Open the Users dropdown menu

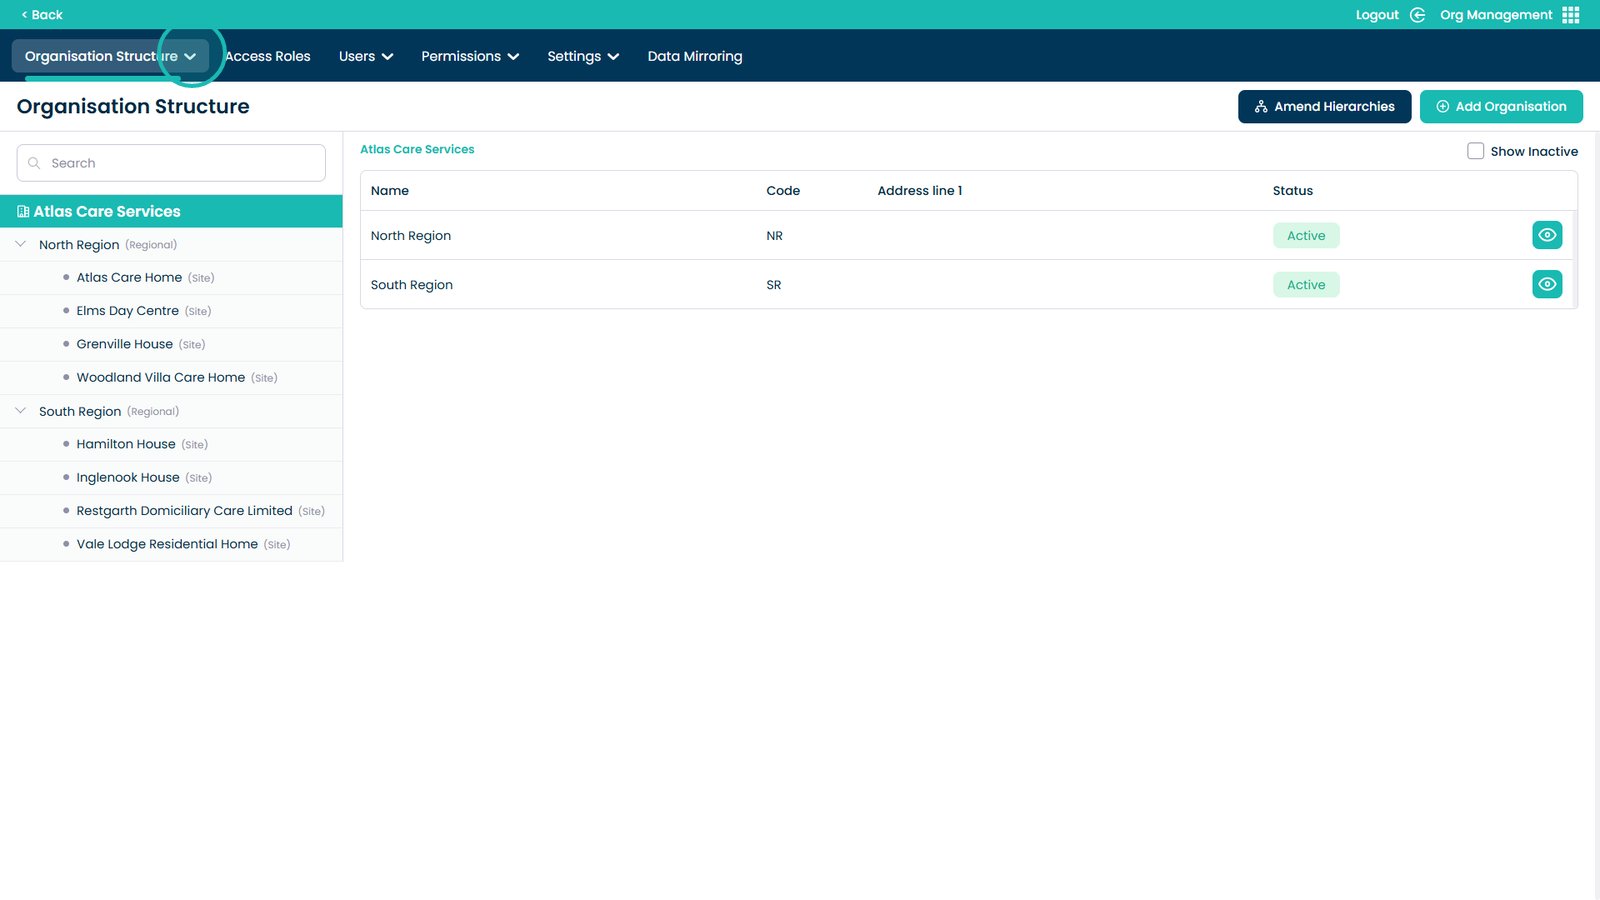365,56
